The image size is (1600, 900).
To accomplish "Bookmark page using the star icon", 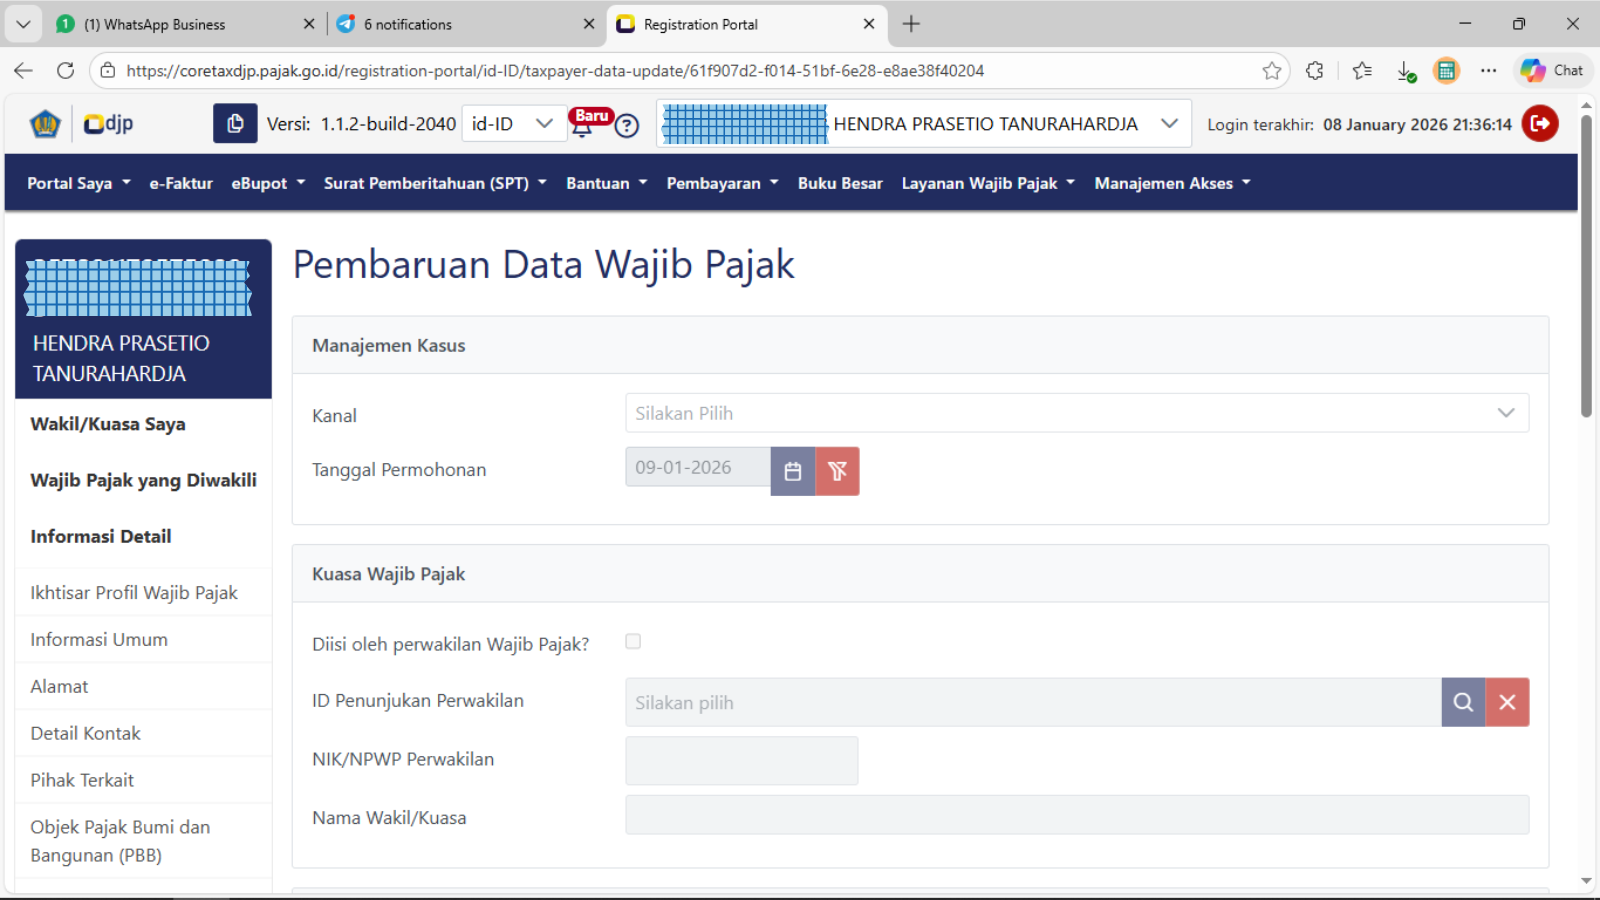I will click(x=1271, y=71).
